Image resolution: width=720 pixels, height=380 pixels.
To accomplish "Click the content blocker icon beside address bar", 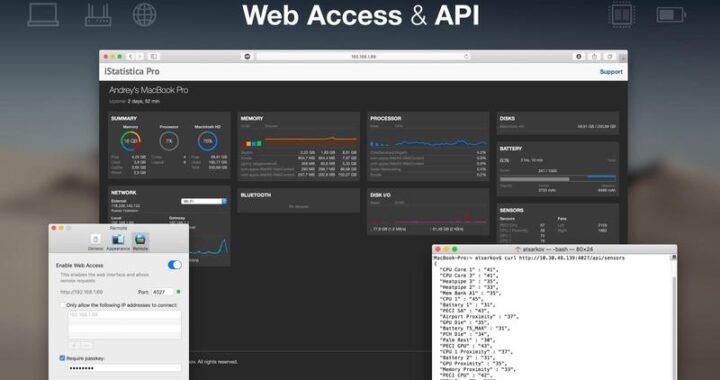I will pos(248,56).
